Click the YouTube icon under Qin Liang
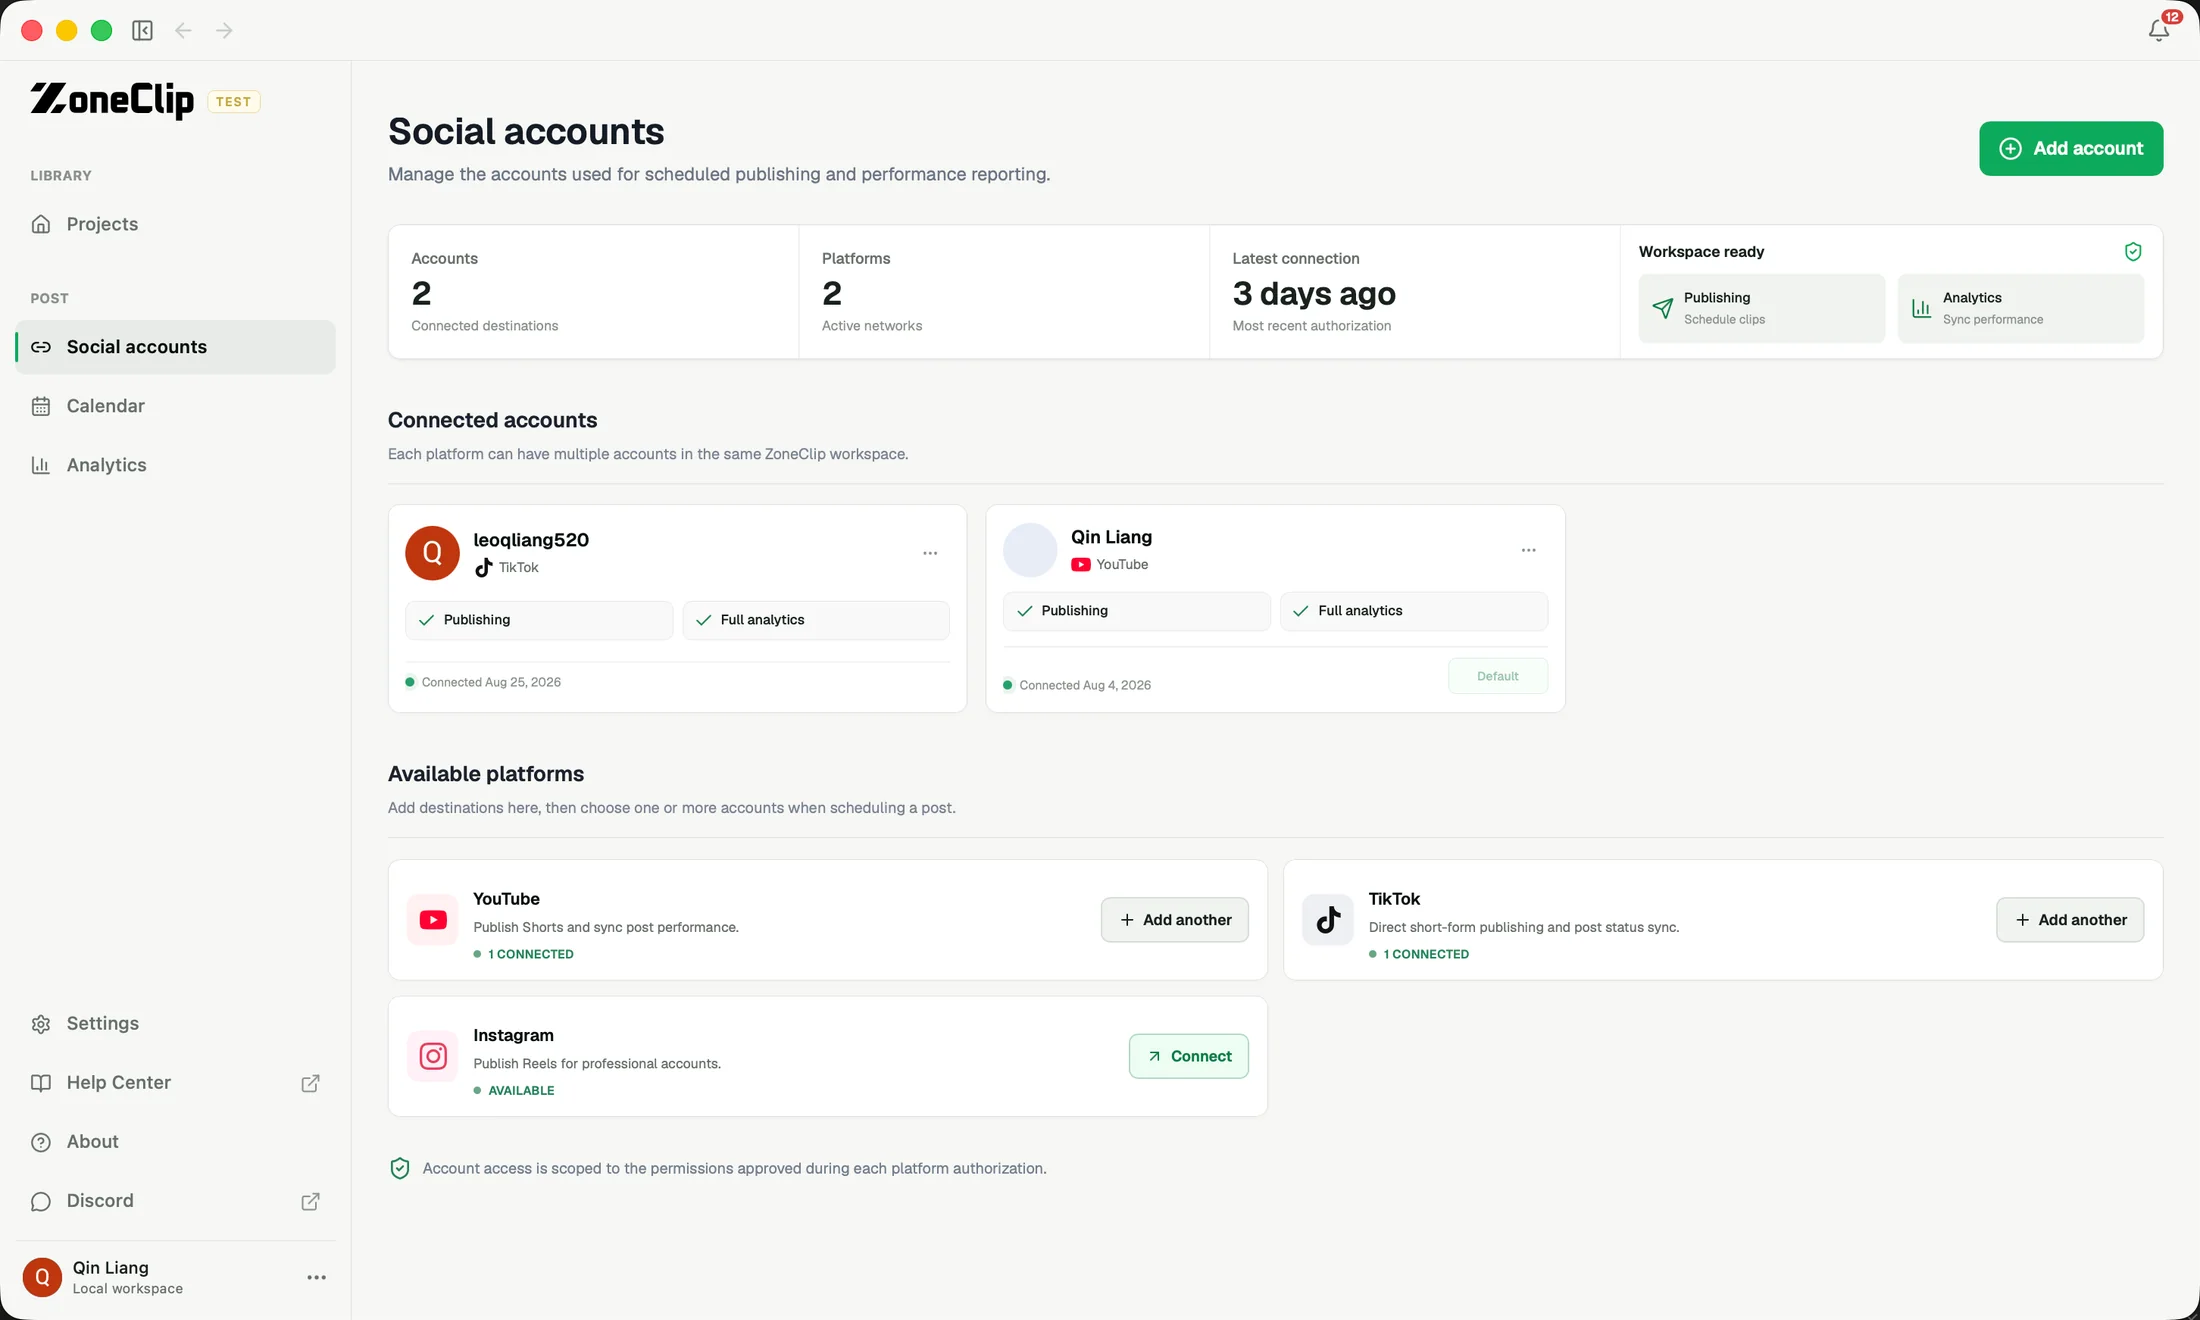 (x=1081, y=564)
